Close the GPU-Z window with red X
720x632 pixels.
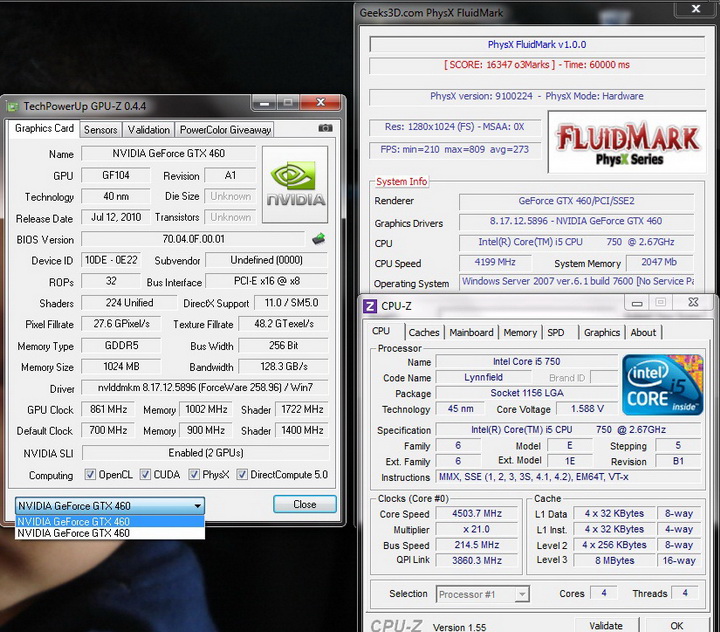(x=321, y=103)
